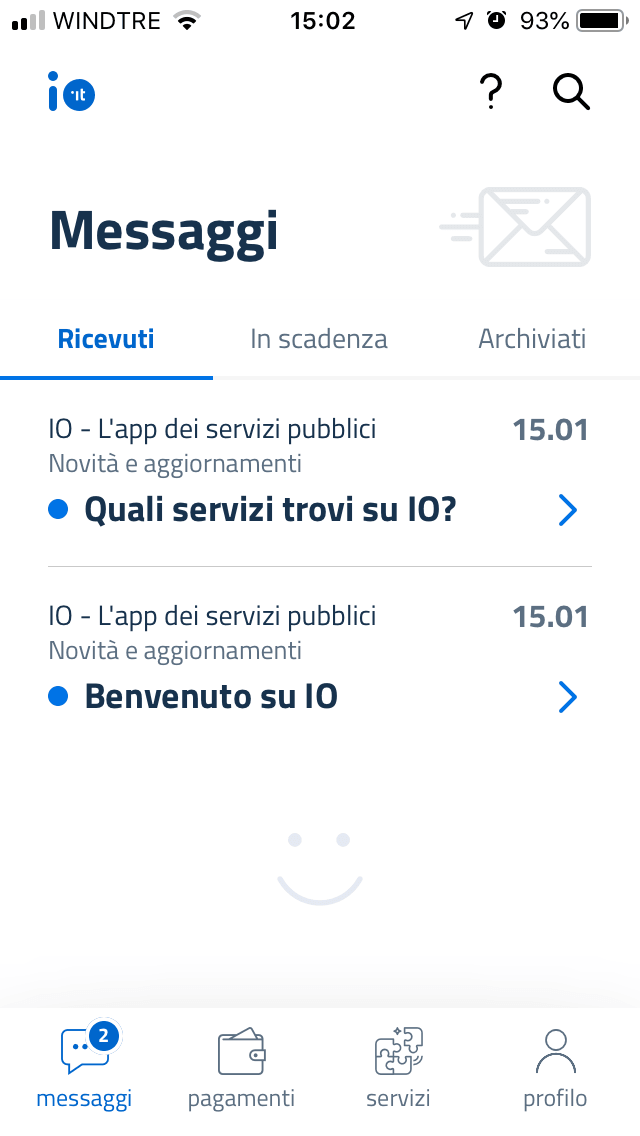Expand the 'Benvenuto su IO' message chevron
The image size is (640, 1136).
[x=568, y=697]
